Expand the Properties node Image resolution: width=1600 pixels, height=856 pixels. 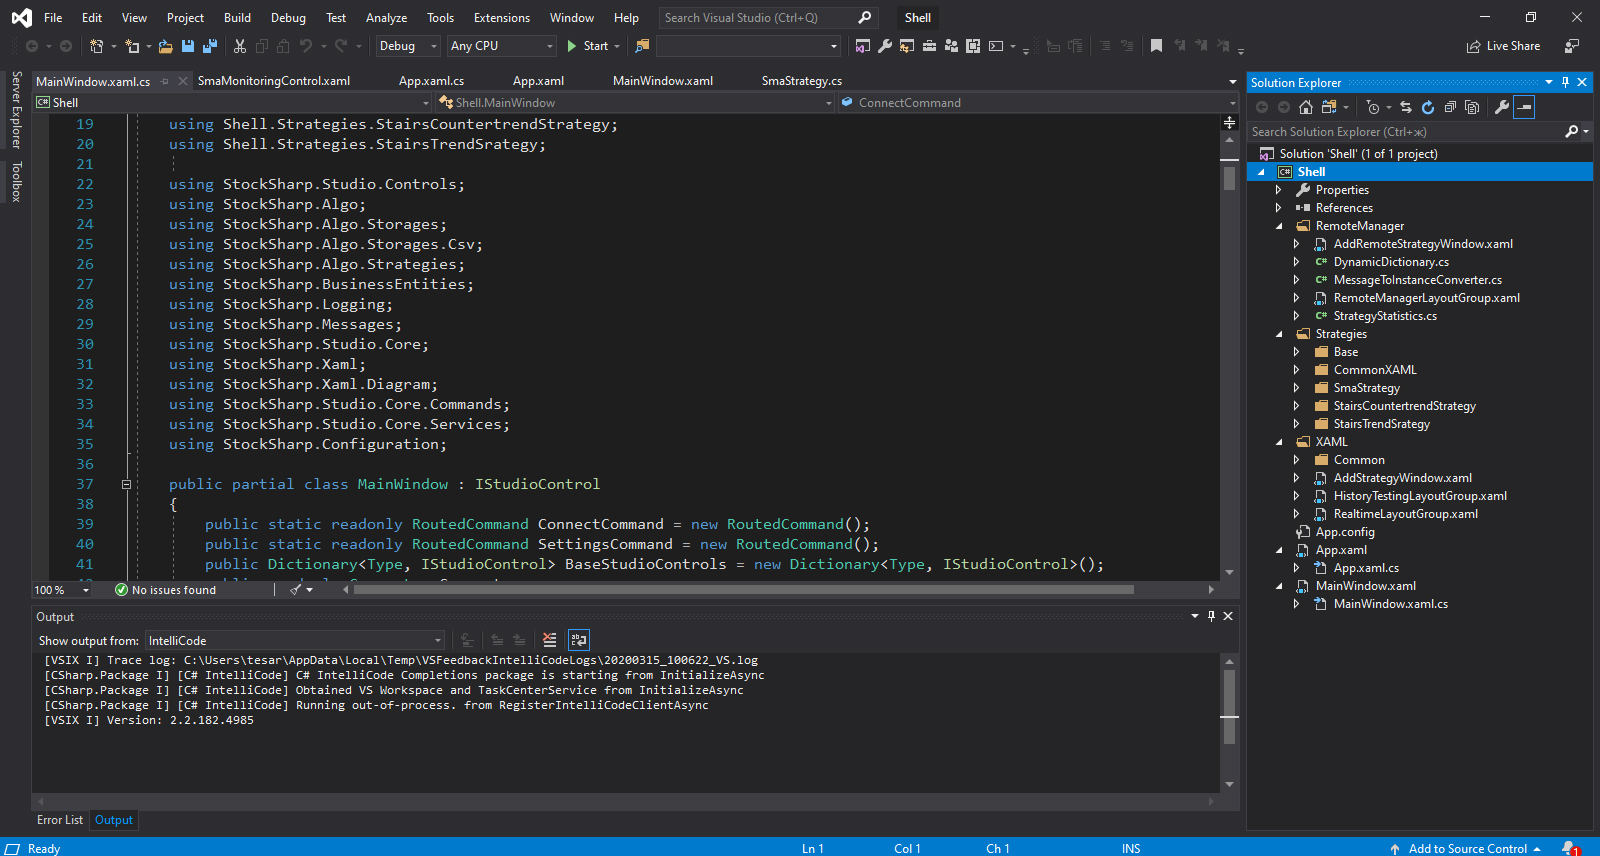coord(1279,190)
